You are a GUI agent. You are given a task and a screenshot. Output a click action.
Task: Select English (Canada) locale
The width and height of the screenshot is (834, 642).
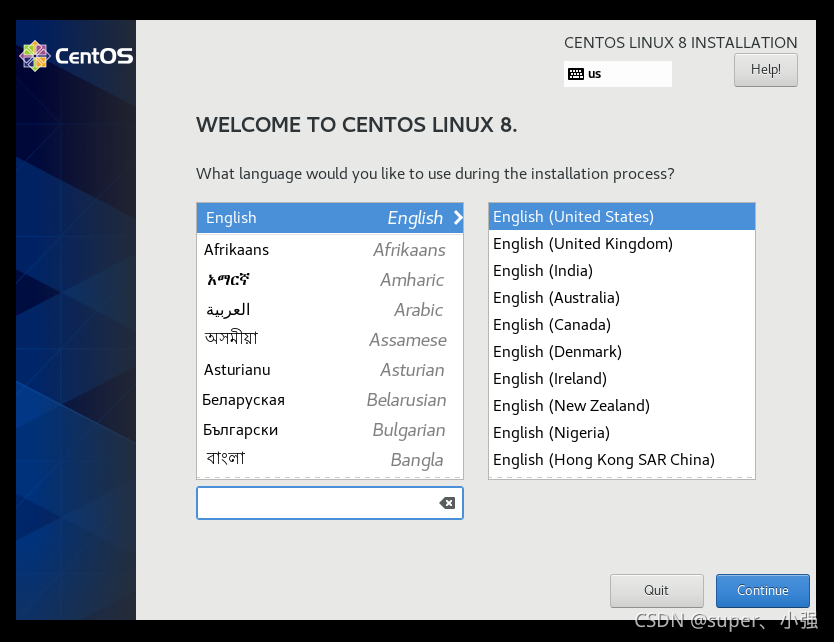(x=622, y=324)
